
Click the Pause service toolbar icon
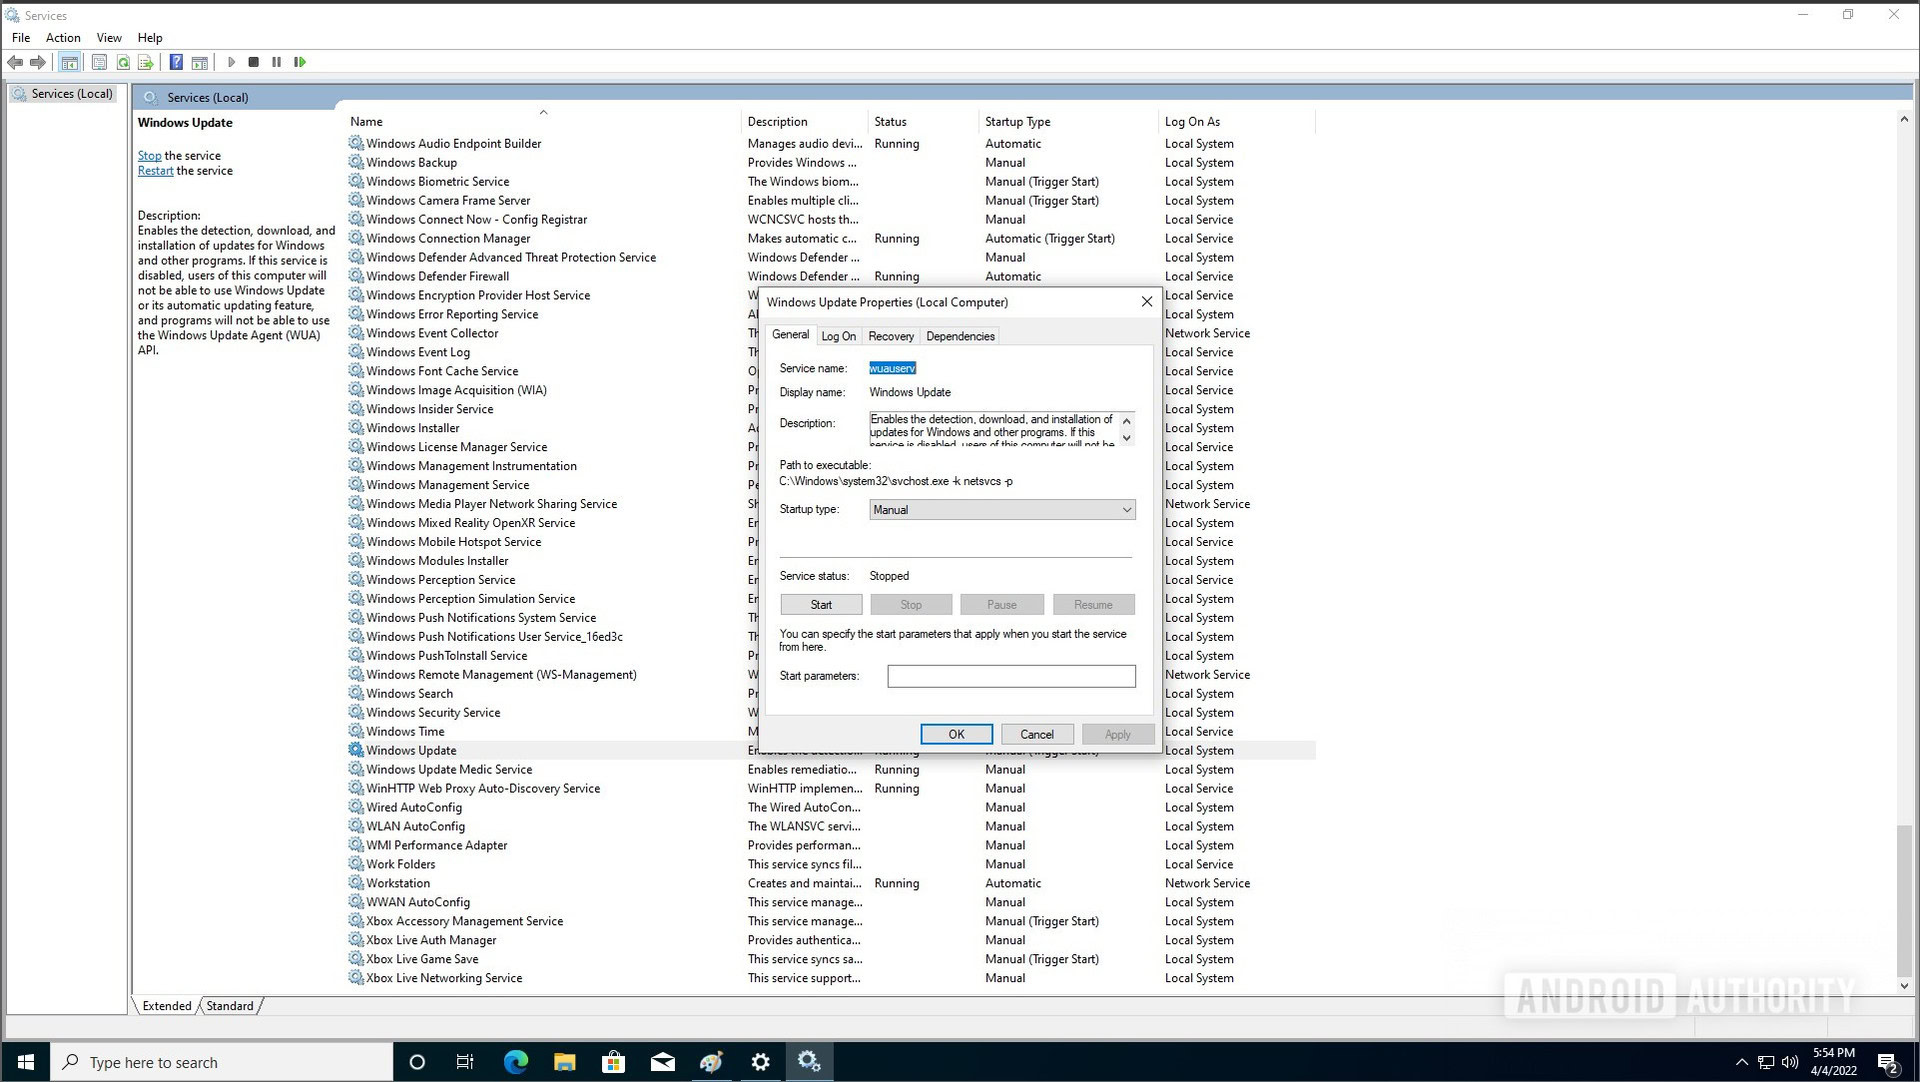277,62
